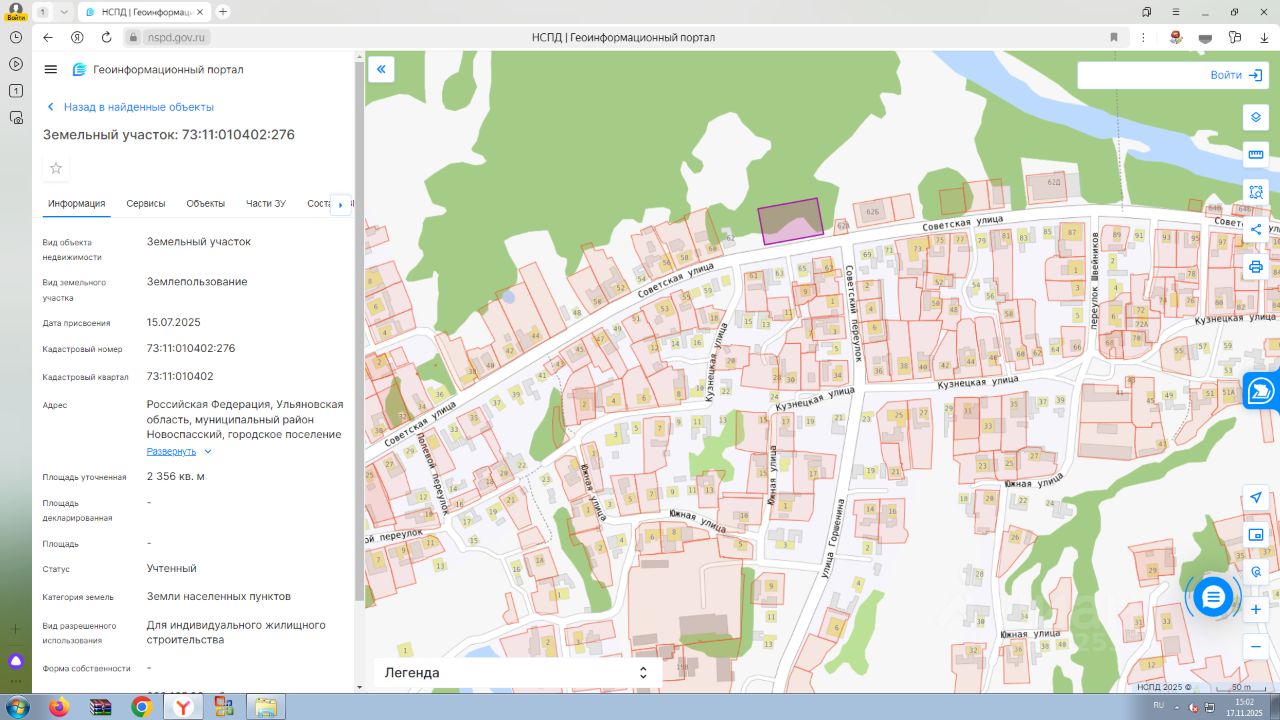Locate my position with arrow icon

tap(1256, 498)
